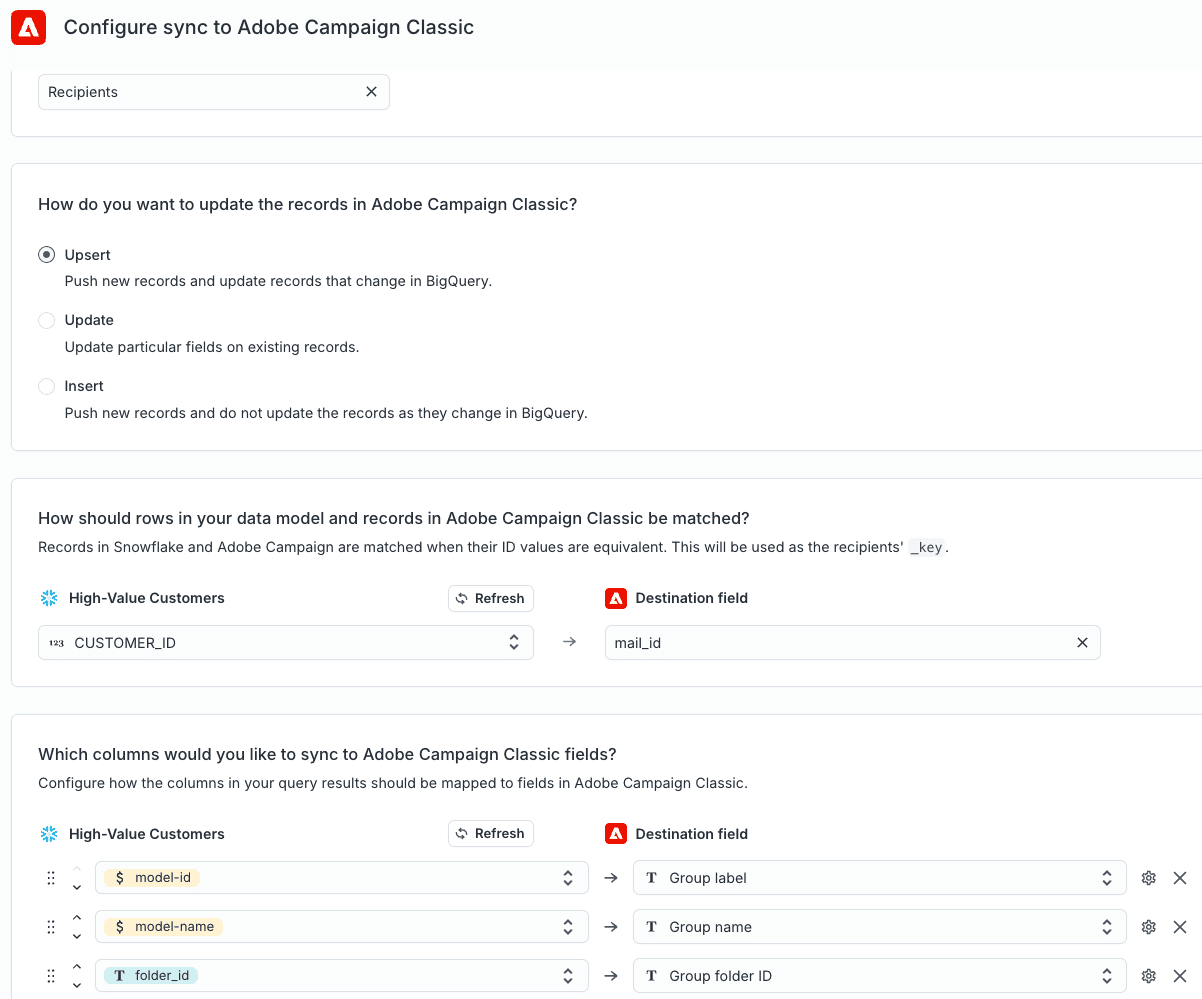Clear the Recipients selection
The image size is (1202, 999).
click(371, 92)
